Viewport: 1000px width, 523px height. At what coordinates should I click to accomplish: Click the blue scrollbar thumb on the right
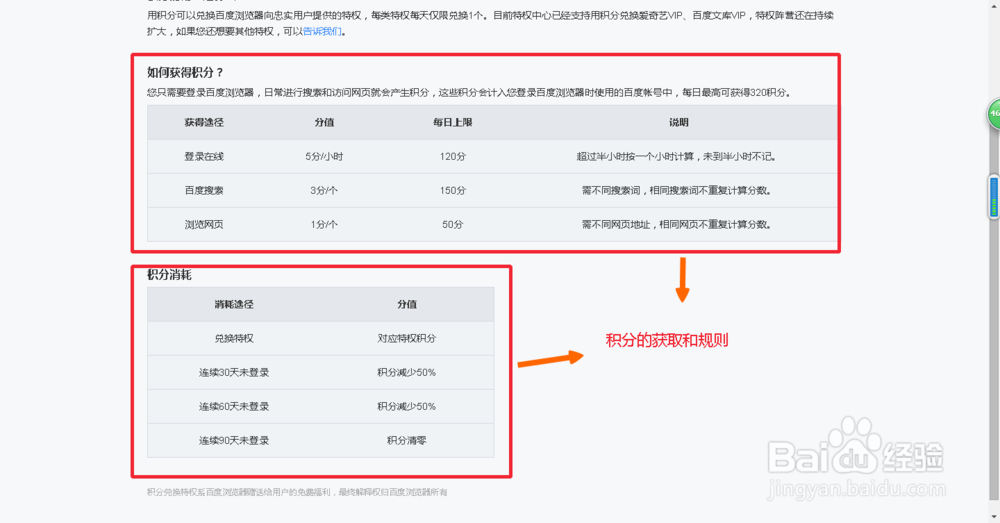click(994, 197)
